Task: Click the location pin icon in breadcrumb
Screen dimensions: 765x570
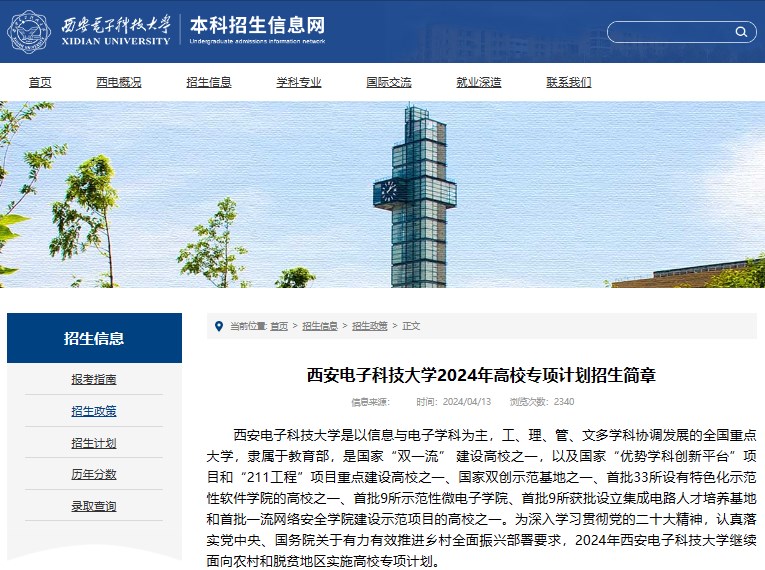Action: [x=219, y=326]
